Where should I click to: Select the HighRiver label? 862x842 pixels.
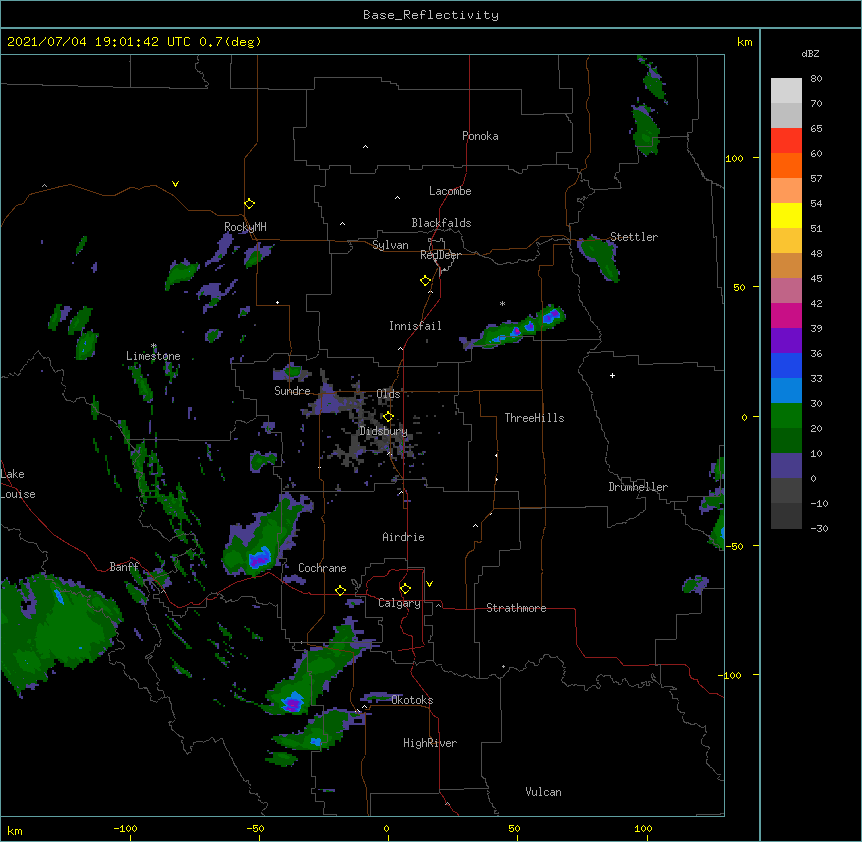pos(430,743)
